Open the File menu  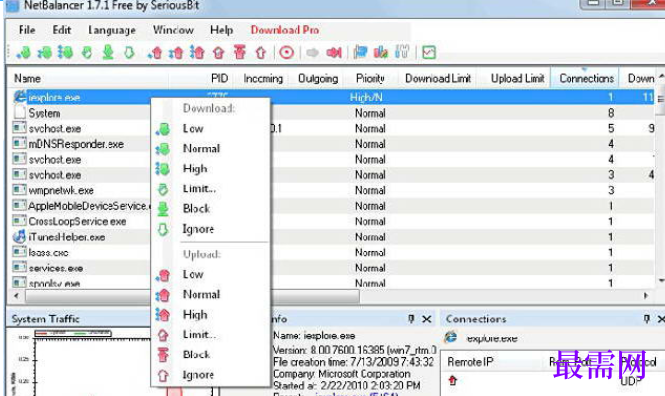(27, 30)
